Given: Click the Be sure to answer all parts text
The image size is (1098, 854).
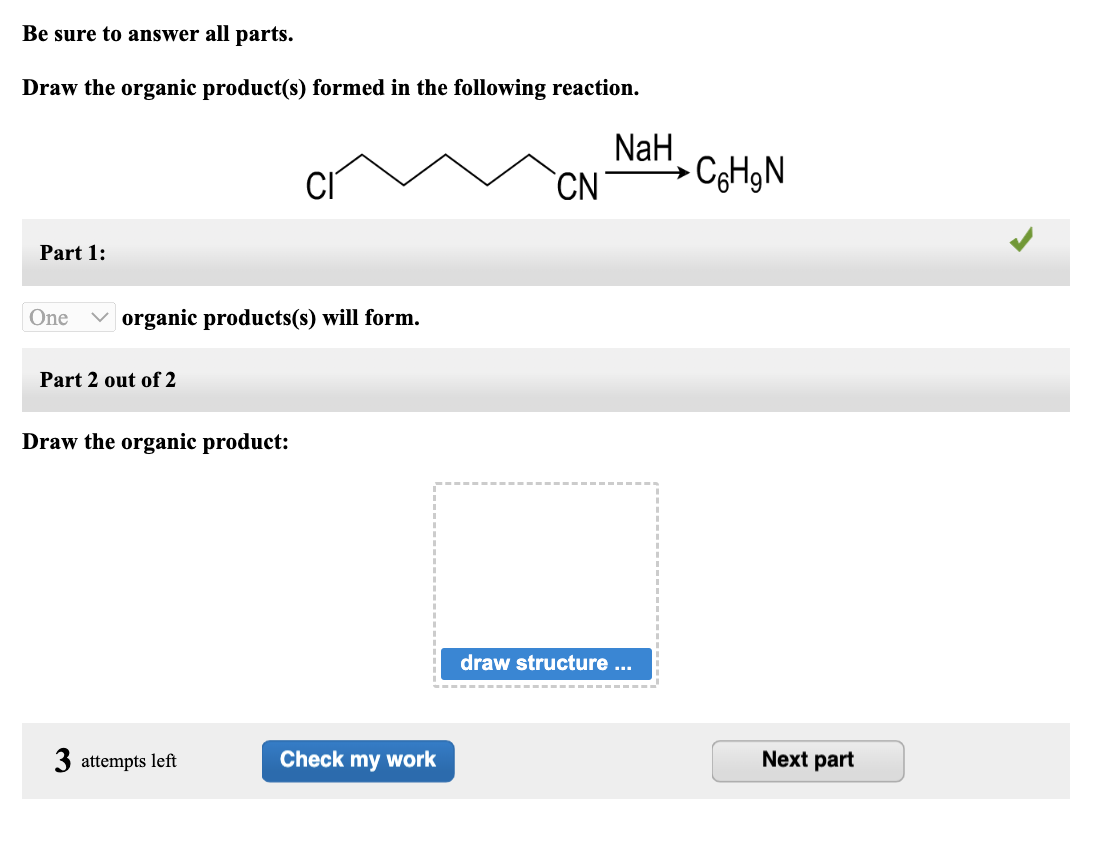Looking at the screenshot, I should tap(159, 33).
